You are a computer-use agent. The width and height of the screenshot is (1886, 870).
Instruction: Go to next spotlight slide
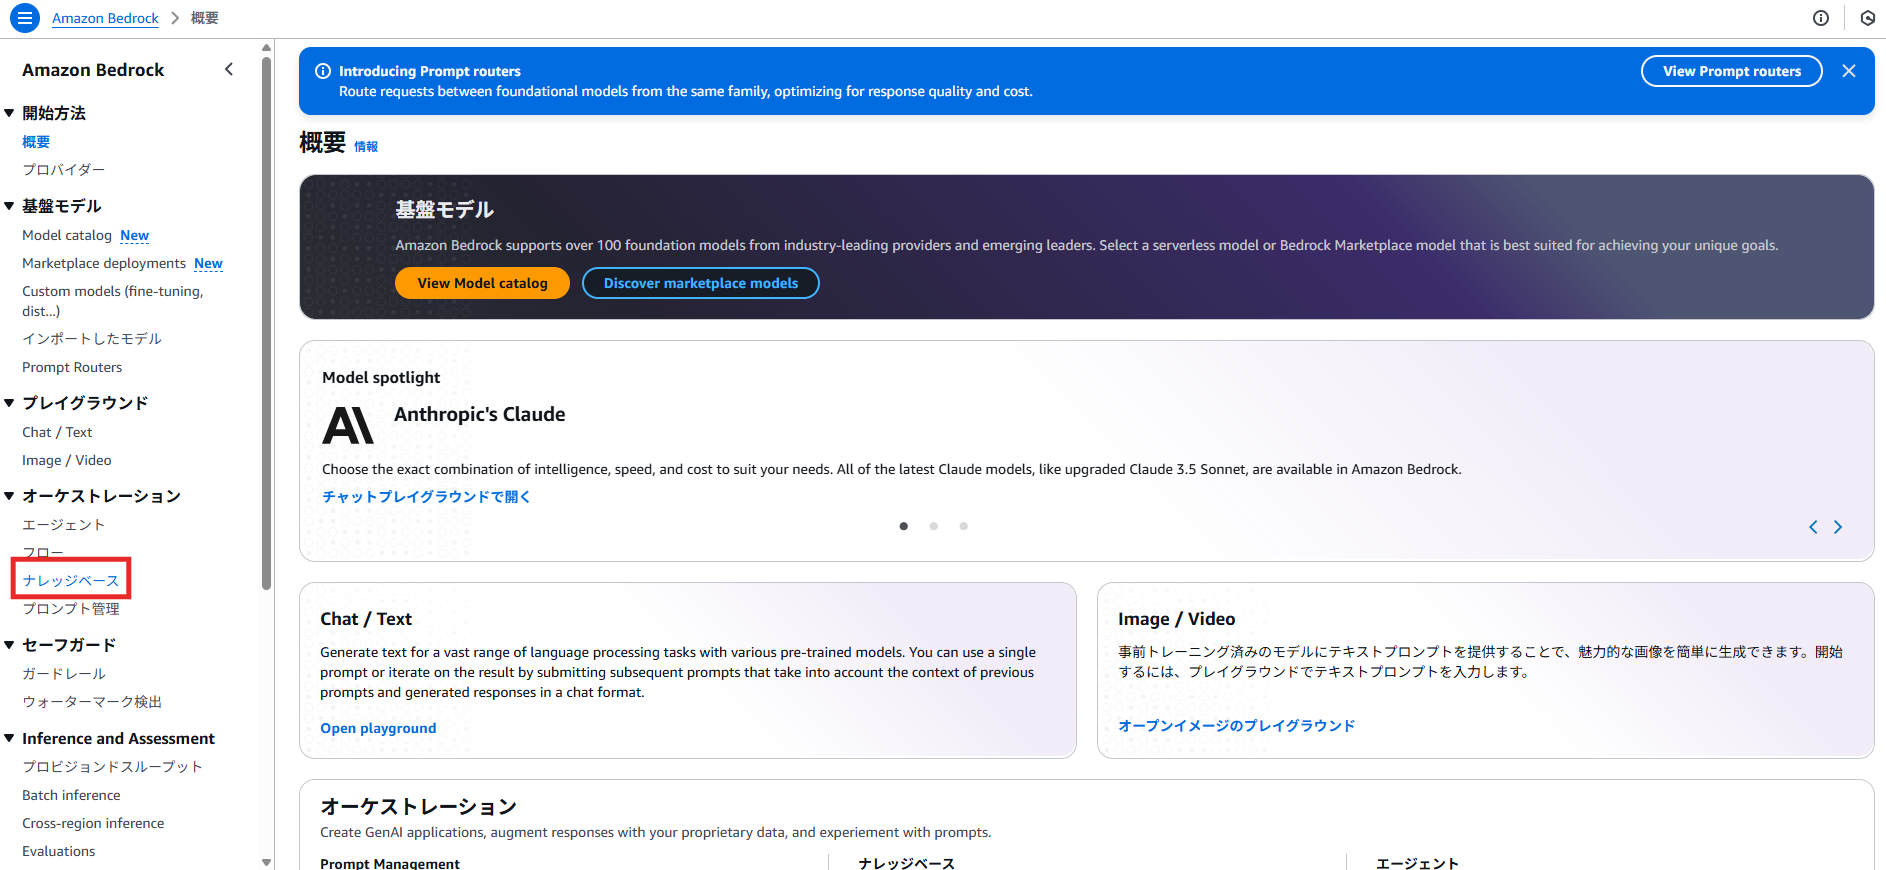[1838, 527]
